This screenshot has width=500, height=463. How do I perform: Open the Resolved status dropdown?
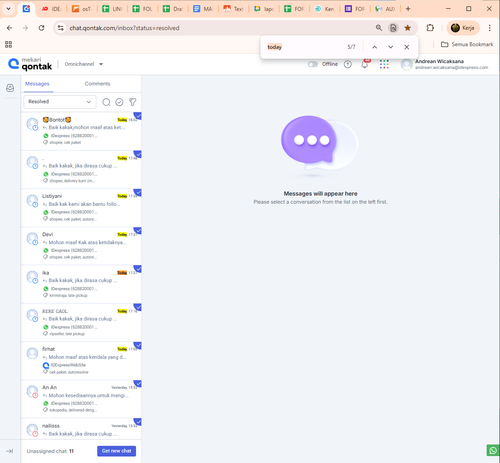coord(60,102)
